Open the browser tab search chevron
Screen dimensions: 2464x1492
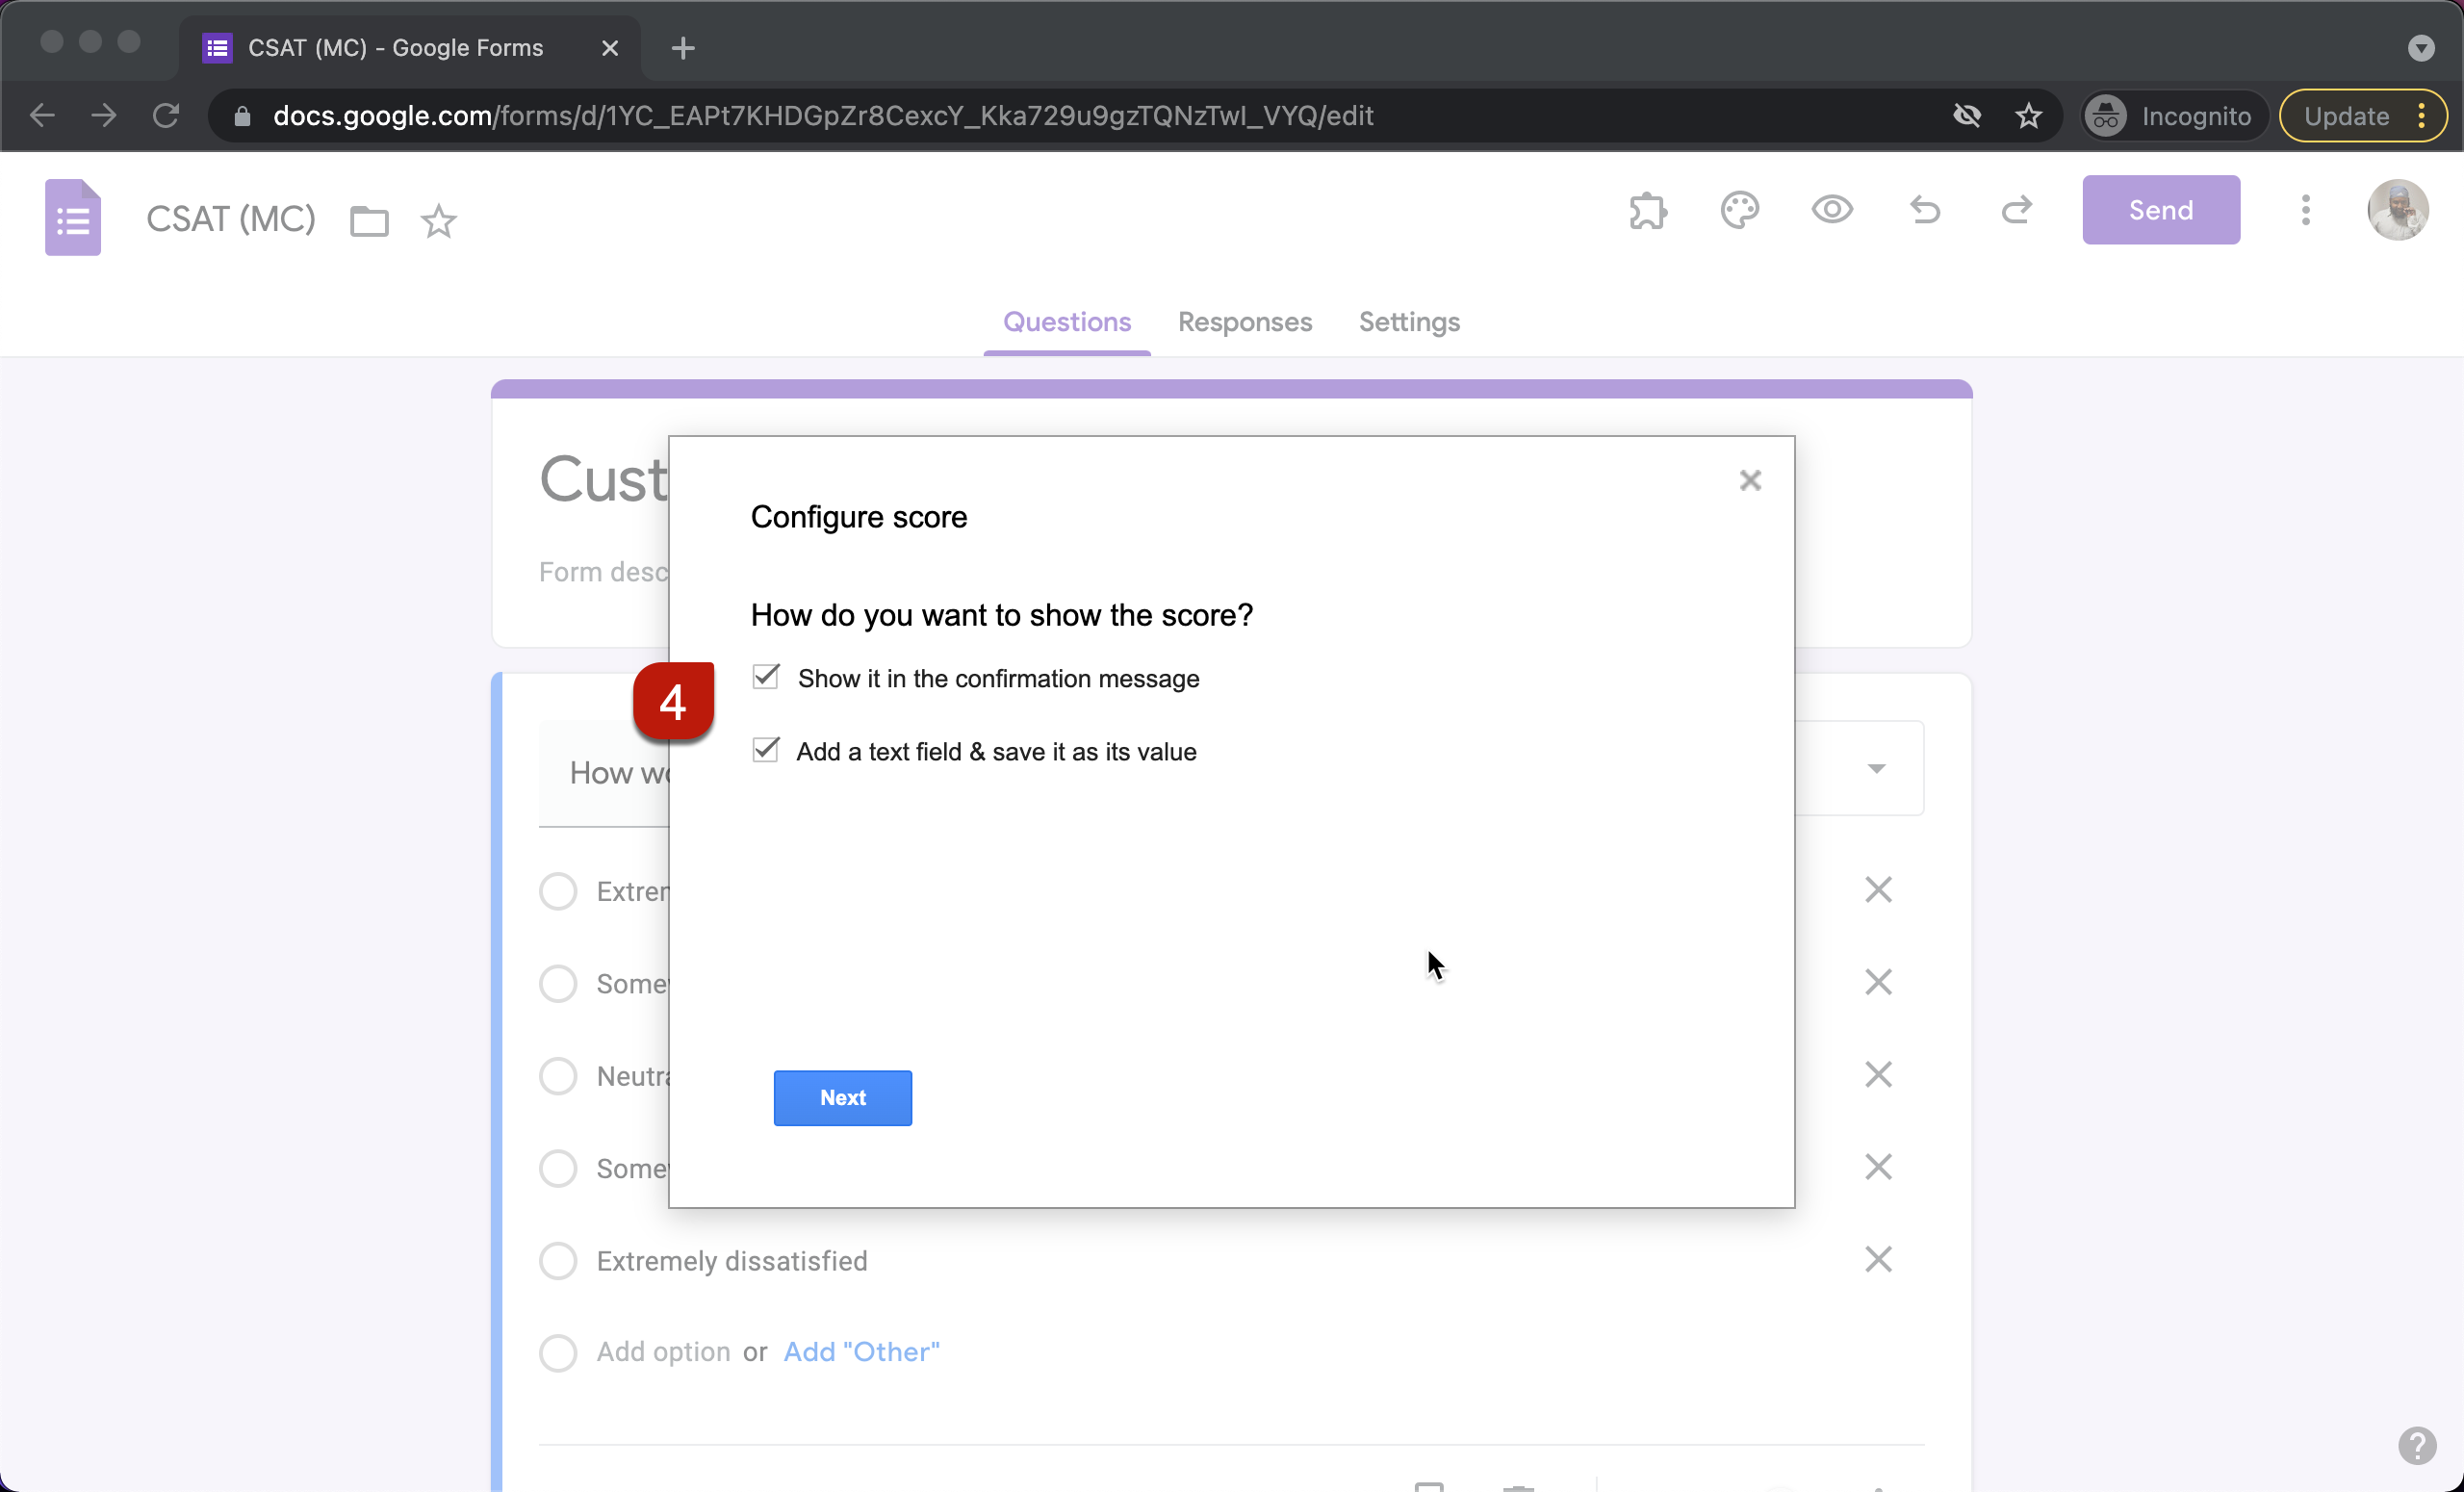click(2422, 48)
